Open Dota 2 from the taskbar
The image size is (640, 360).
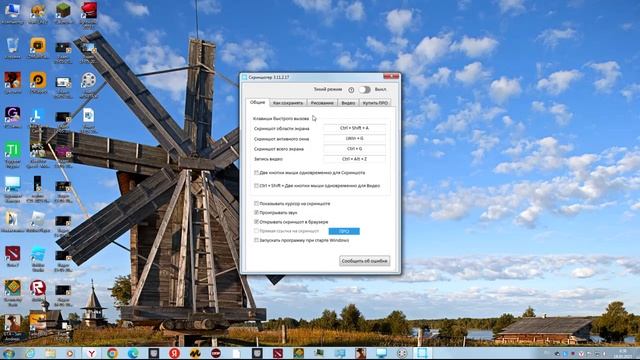point(278,353)
